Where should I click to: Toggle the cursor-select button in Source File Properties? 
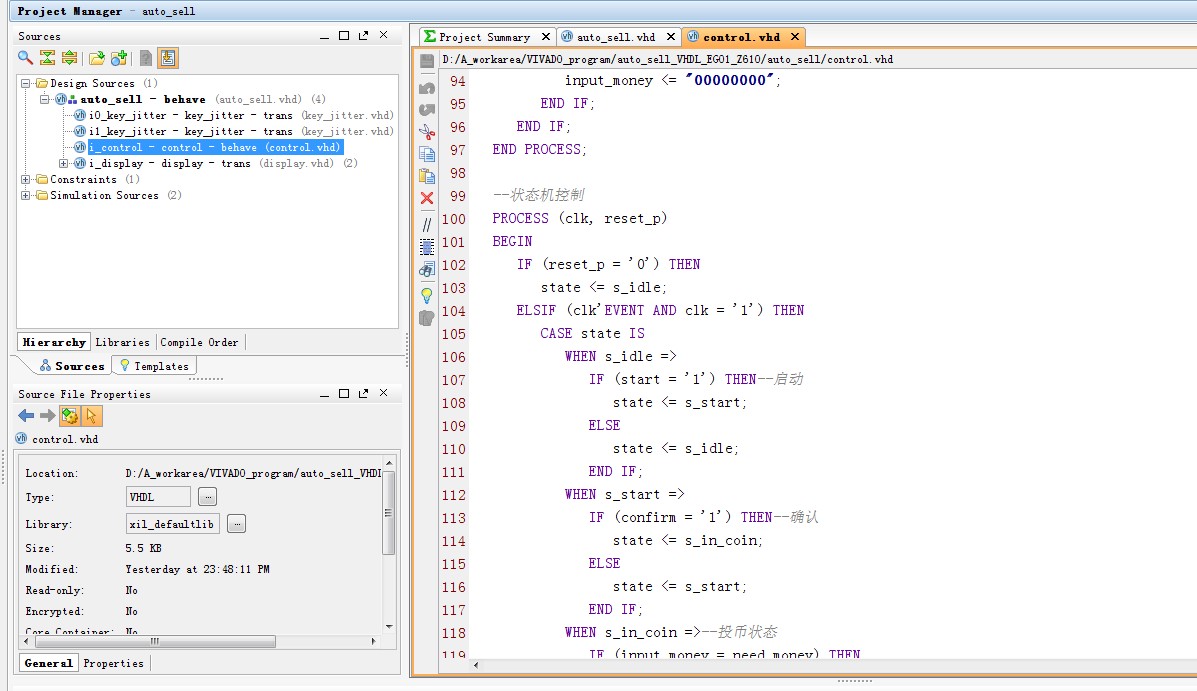coord(91,416)
